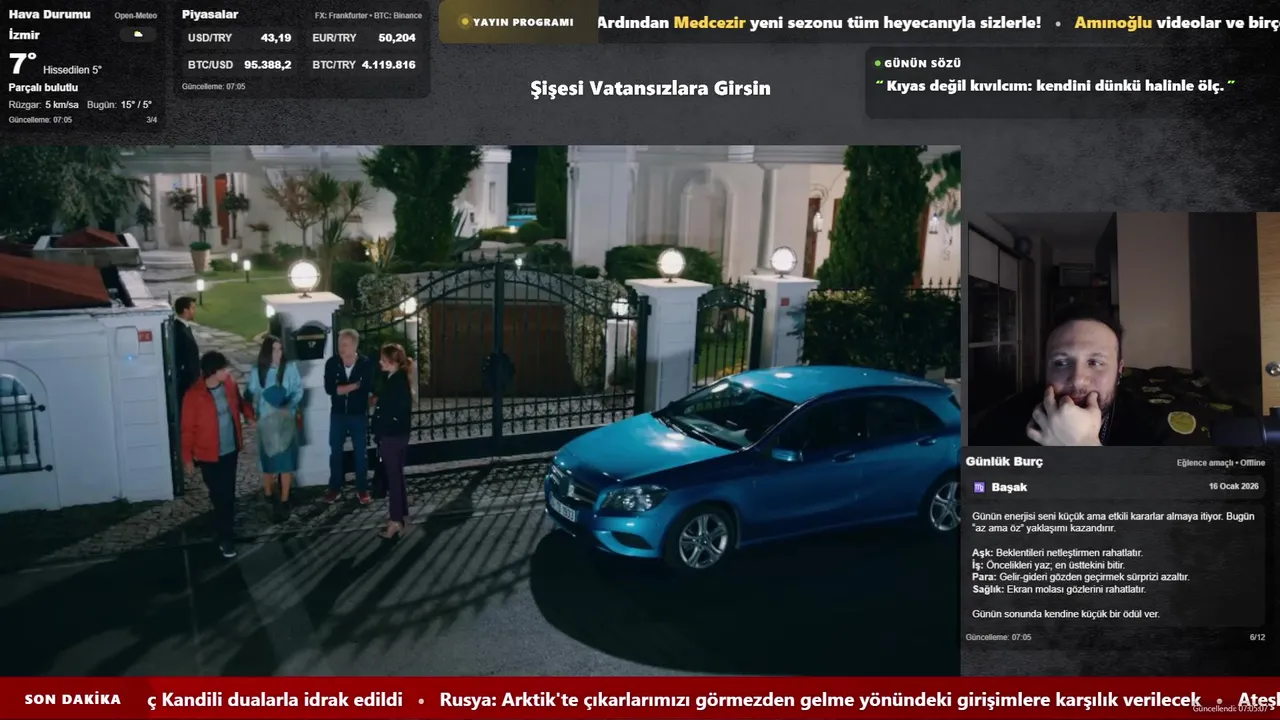Click the İzmir city name
The width and height of the screenshot is (1280, 720).
pos(24,35)
